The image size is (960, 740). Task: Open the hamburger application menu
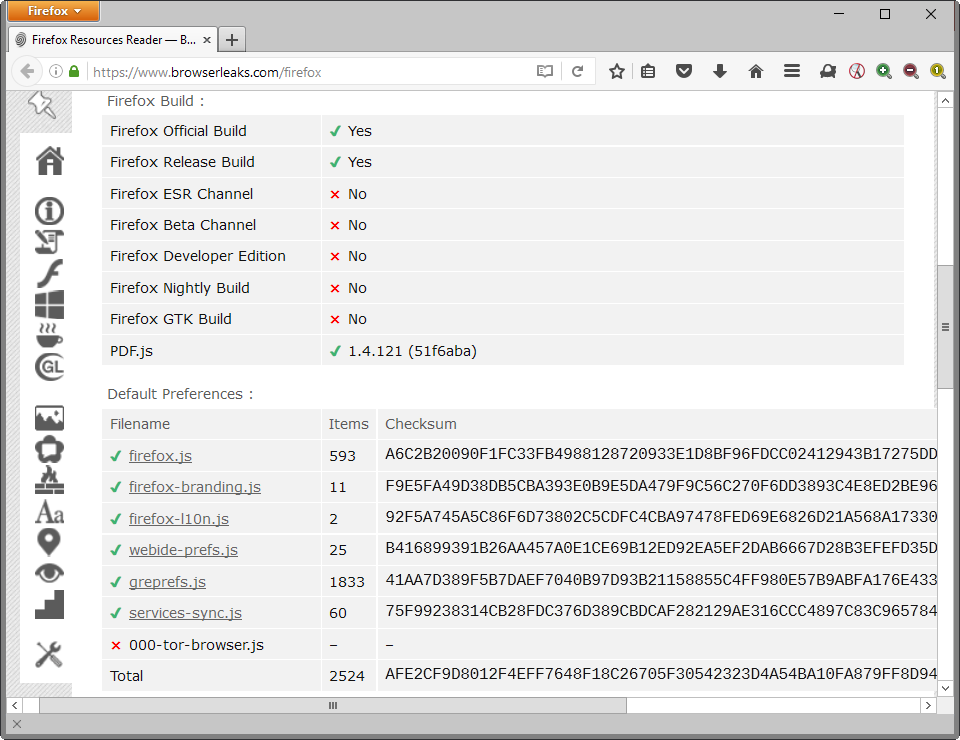pyautogui.click(x=792, y=72)
